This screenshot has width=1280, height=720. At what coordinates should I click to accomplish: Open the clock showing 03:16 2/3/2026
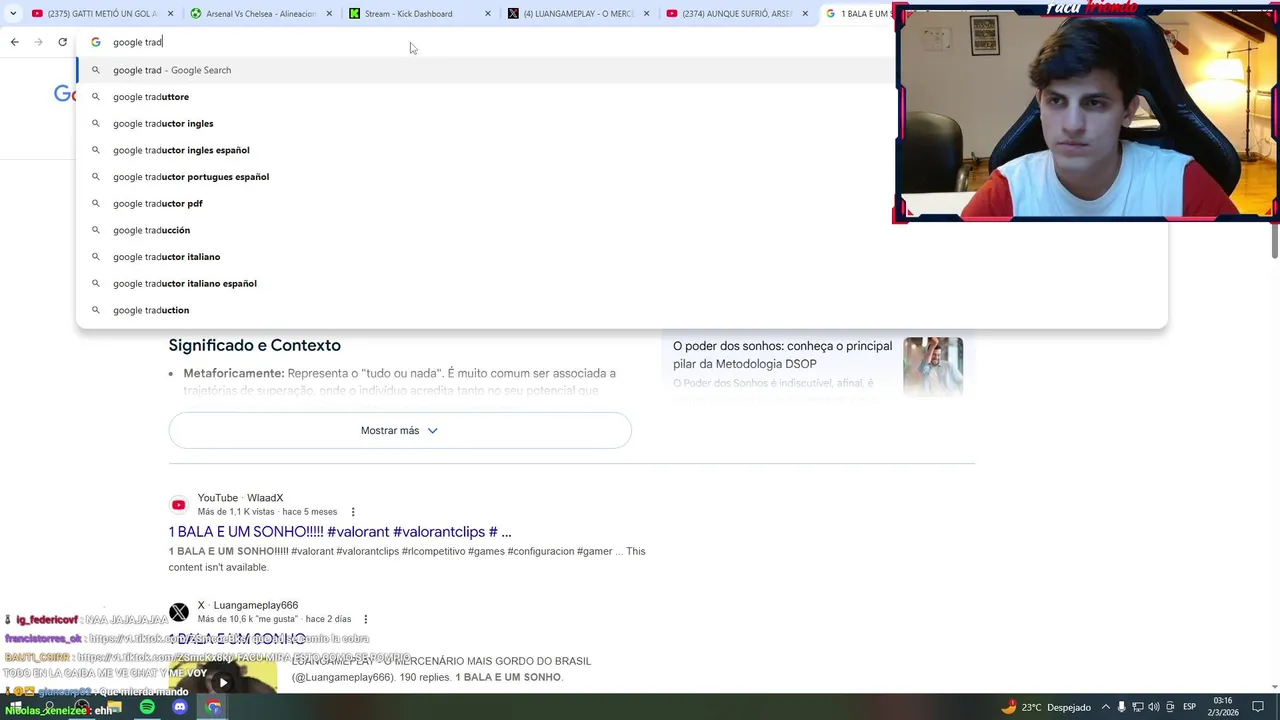[x=1222, y=707]
